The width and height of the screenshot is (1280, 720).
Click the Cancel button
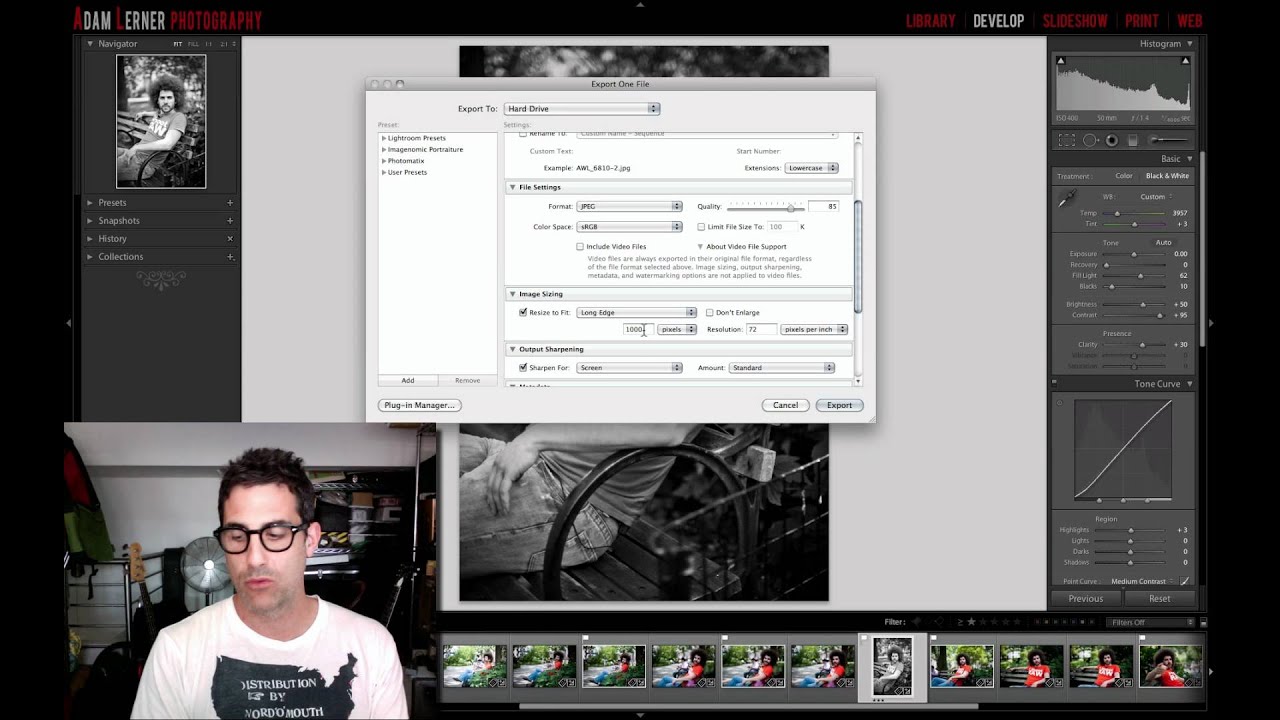(785, 405)
